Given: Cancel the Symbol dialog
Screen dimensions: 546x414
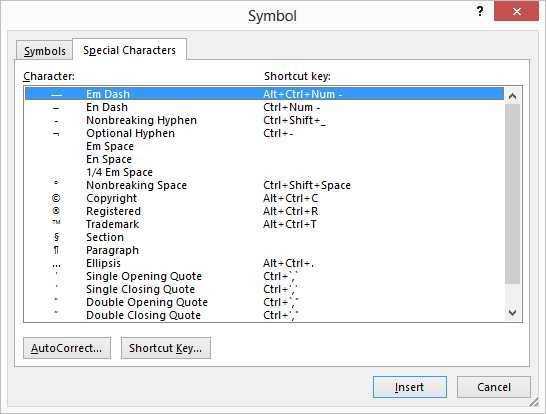Looking at the screenshot, I should pos(493,387).
